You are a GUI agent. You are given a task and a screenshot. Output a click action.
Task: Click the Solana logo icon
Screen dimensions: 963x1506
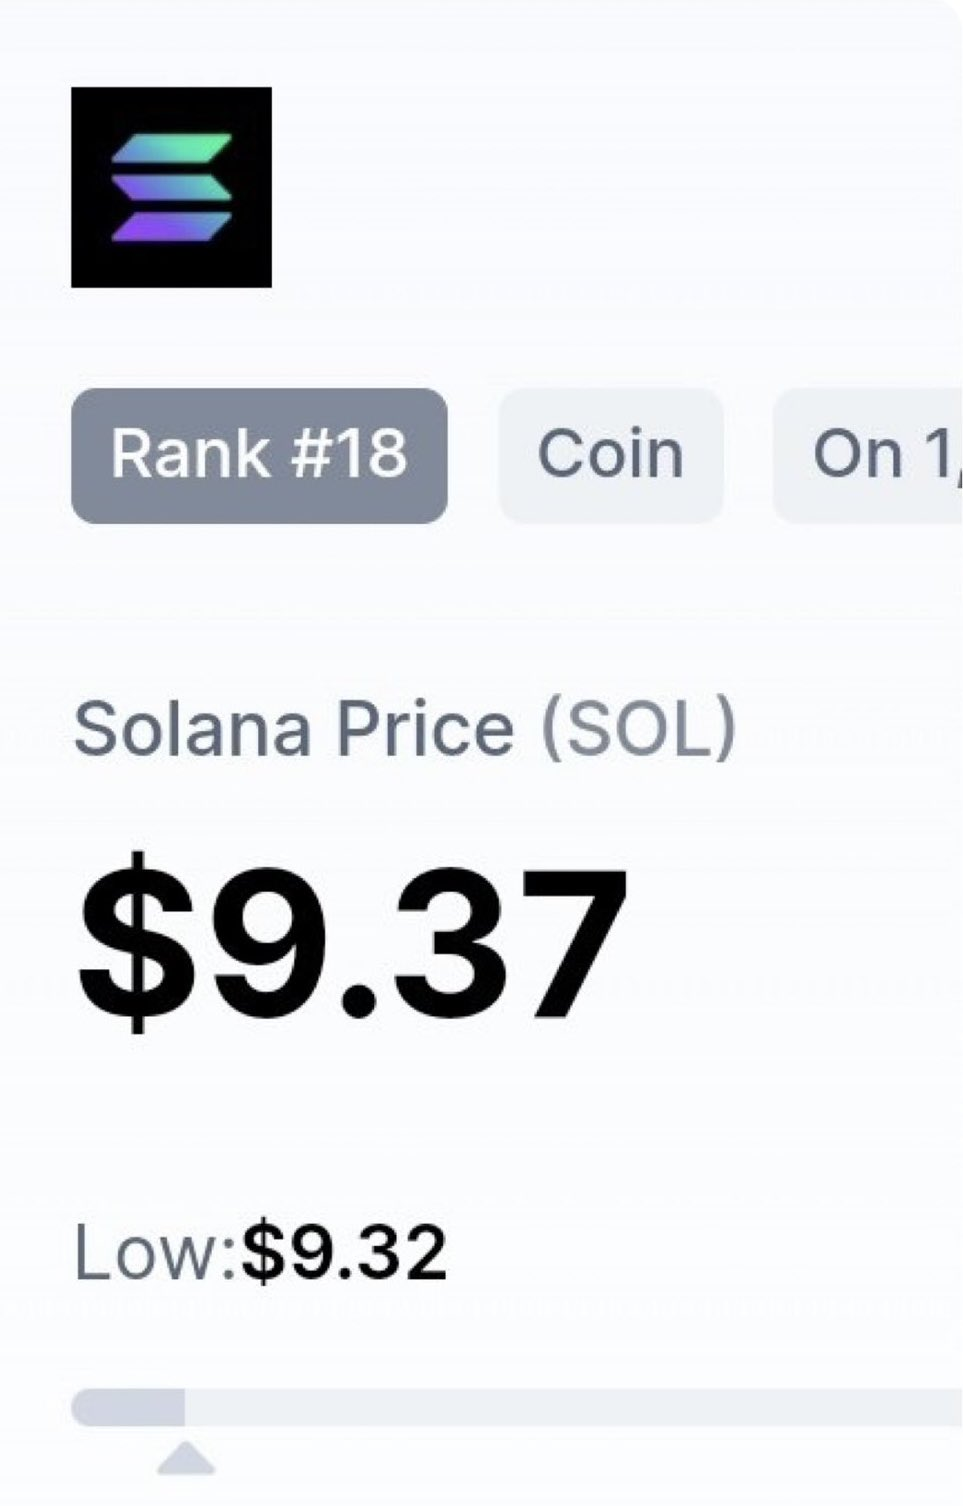pyautogui.click(x=171, y=187)
